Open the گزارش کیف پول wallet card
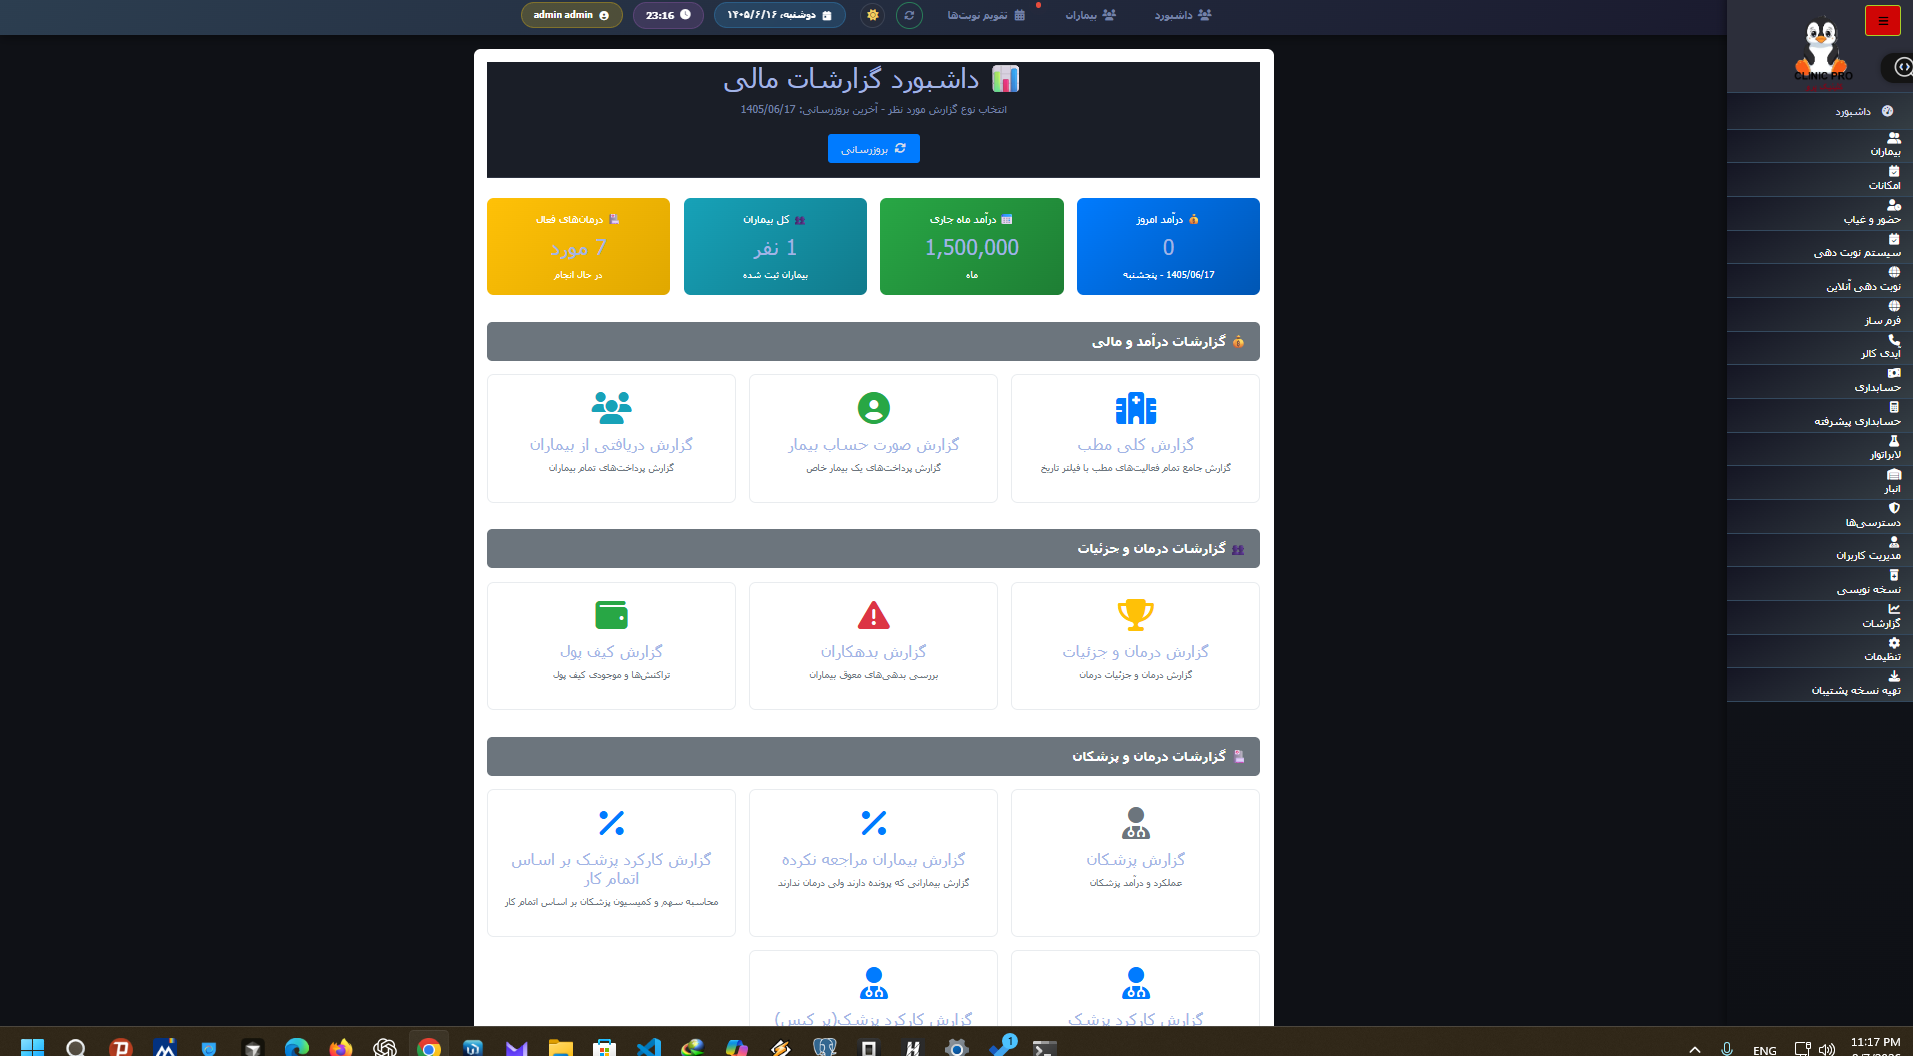Screen dimensions: 1913x1056 (x=611, y=646)
